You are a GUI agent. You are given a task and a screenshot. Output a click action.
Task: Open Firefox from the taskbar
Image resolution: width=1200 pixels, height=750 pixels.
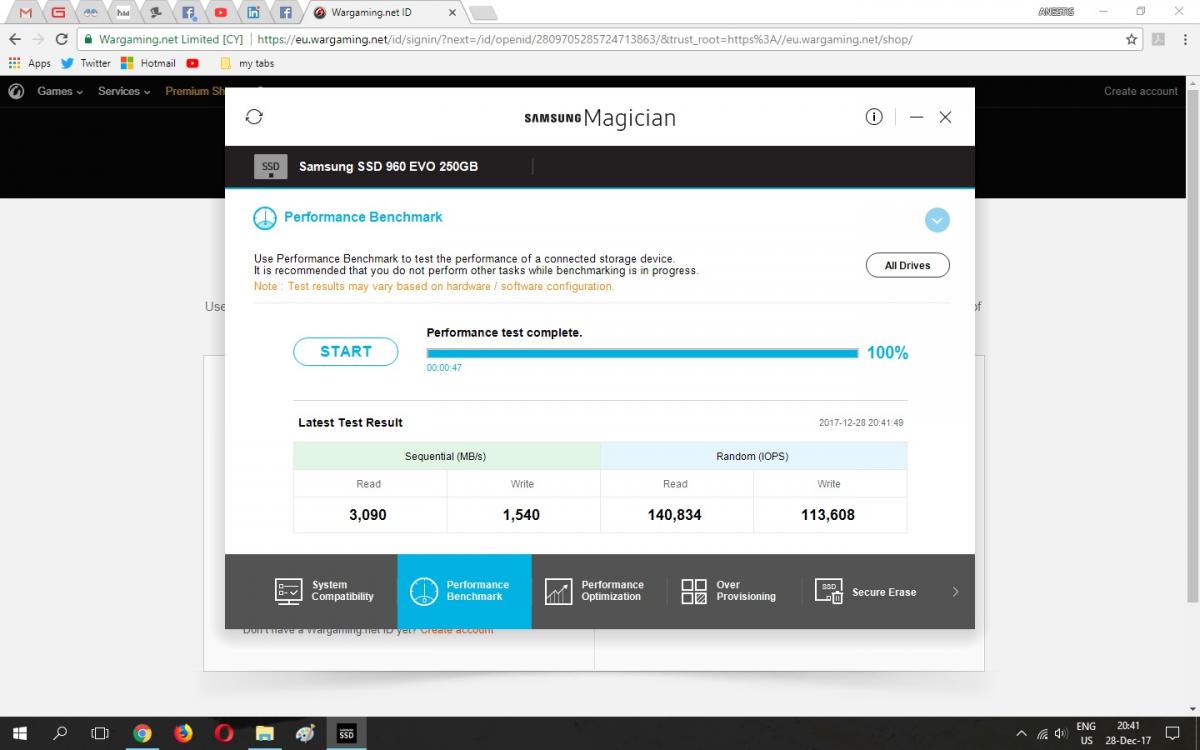coord(183,733)
